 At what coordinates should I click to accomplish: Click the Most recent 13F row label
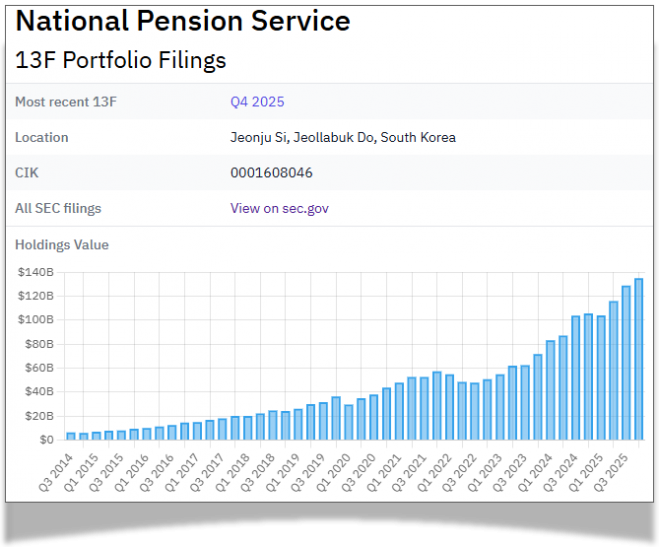64,102
